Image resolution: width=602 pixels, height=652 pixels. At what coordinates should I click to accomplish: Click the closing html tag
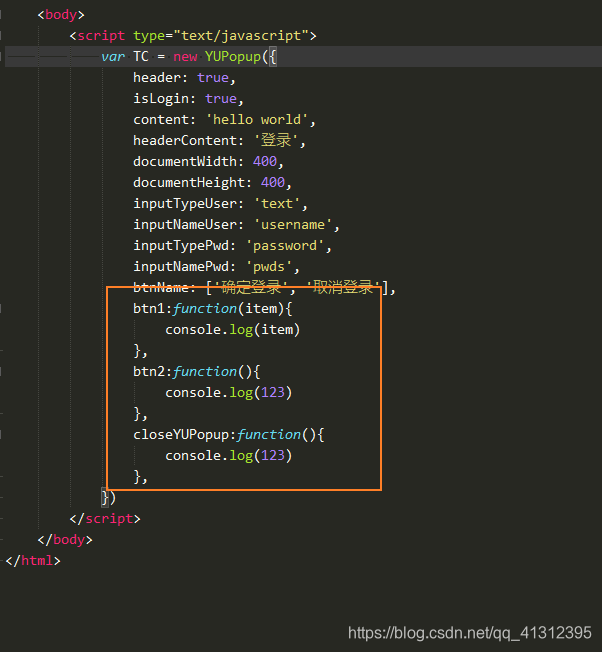pos(33,561)
